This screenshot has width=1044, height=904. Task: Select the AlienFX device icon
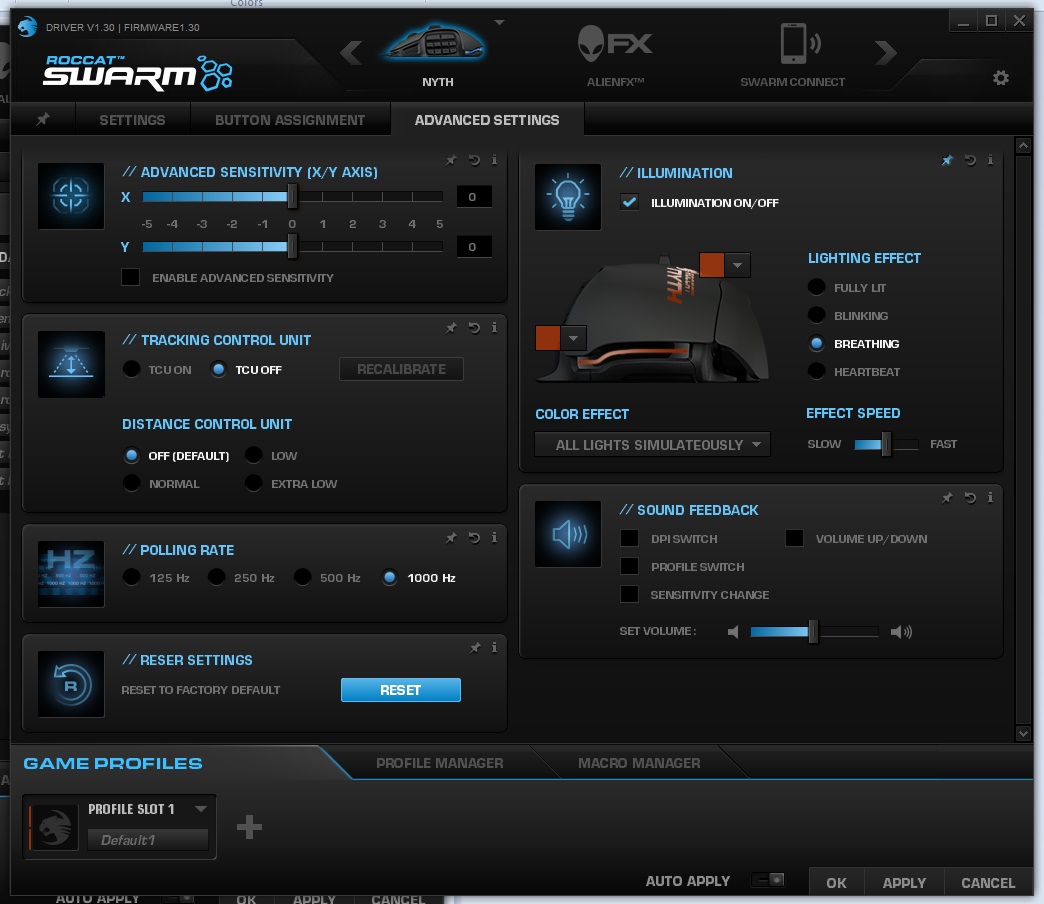tap(615, 45)
